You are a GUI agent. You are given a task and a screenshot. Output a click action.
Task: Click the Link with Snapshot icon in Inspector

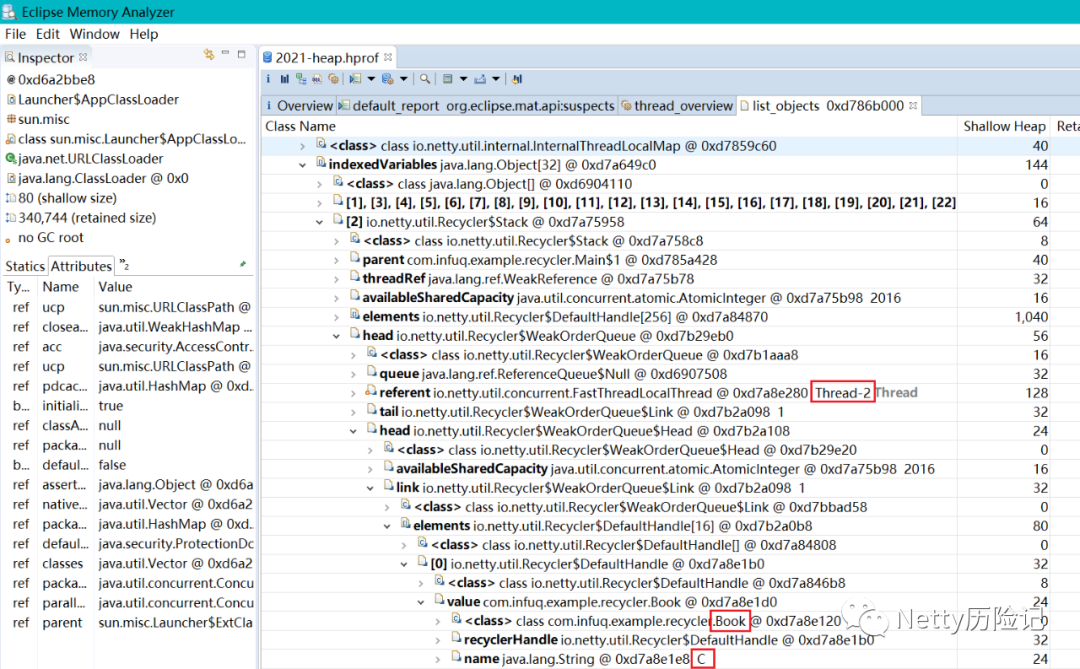click(x=209, y=54)
